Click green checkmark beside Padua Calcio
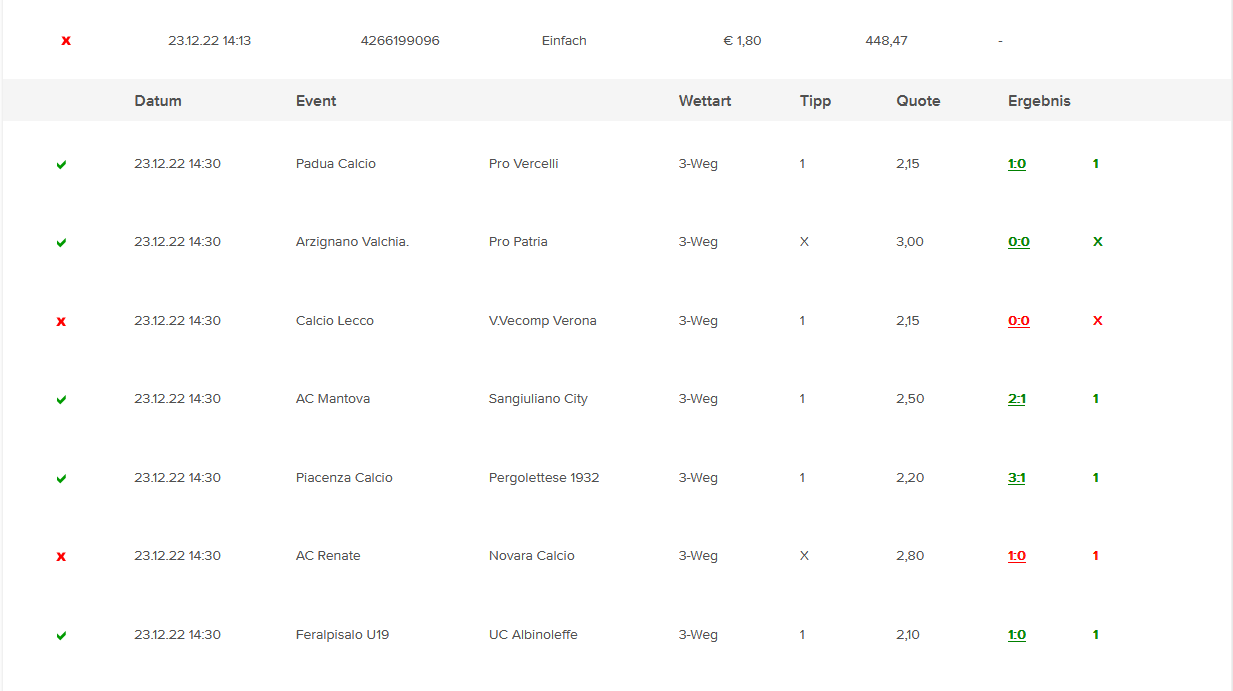The width and height of the screenshot is (1233, 691). 61,165
